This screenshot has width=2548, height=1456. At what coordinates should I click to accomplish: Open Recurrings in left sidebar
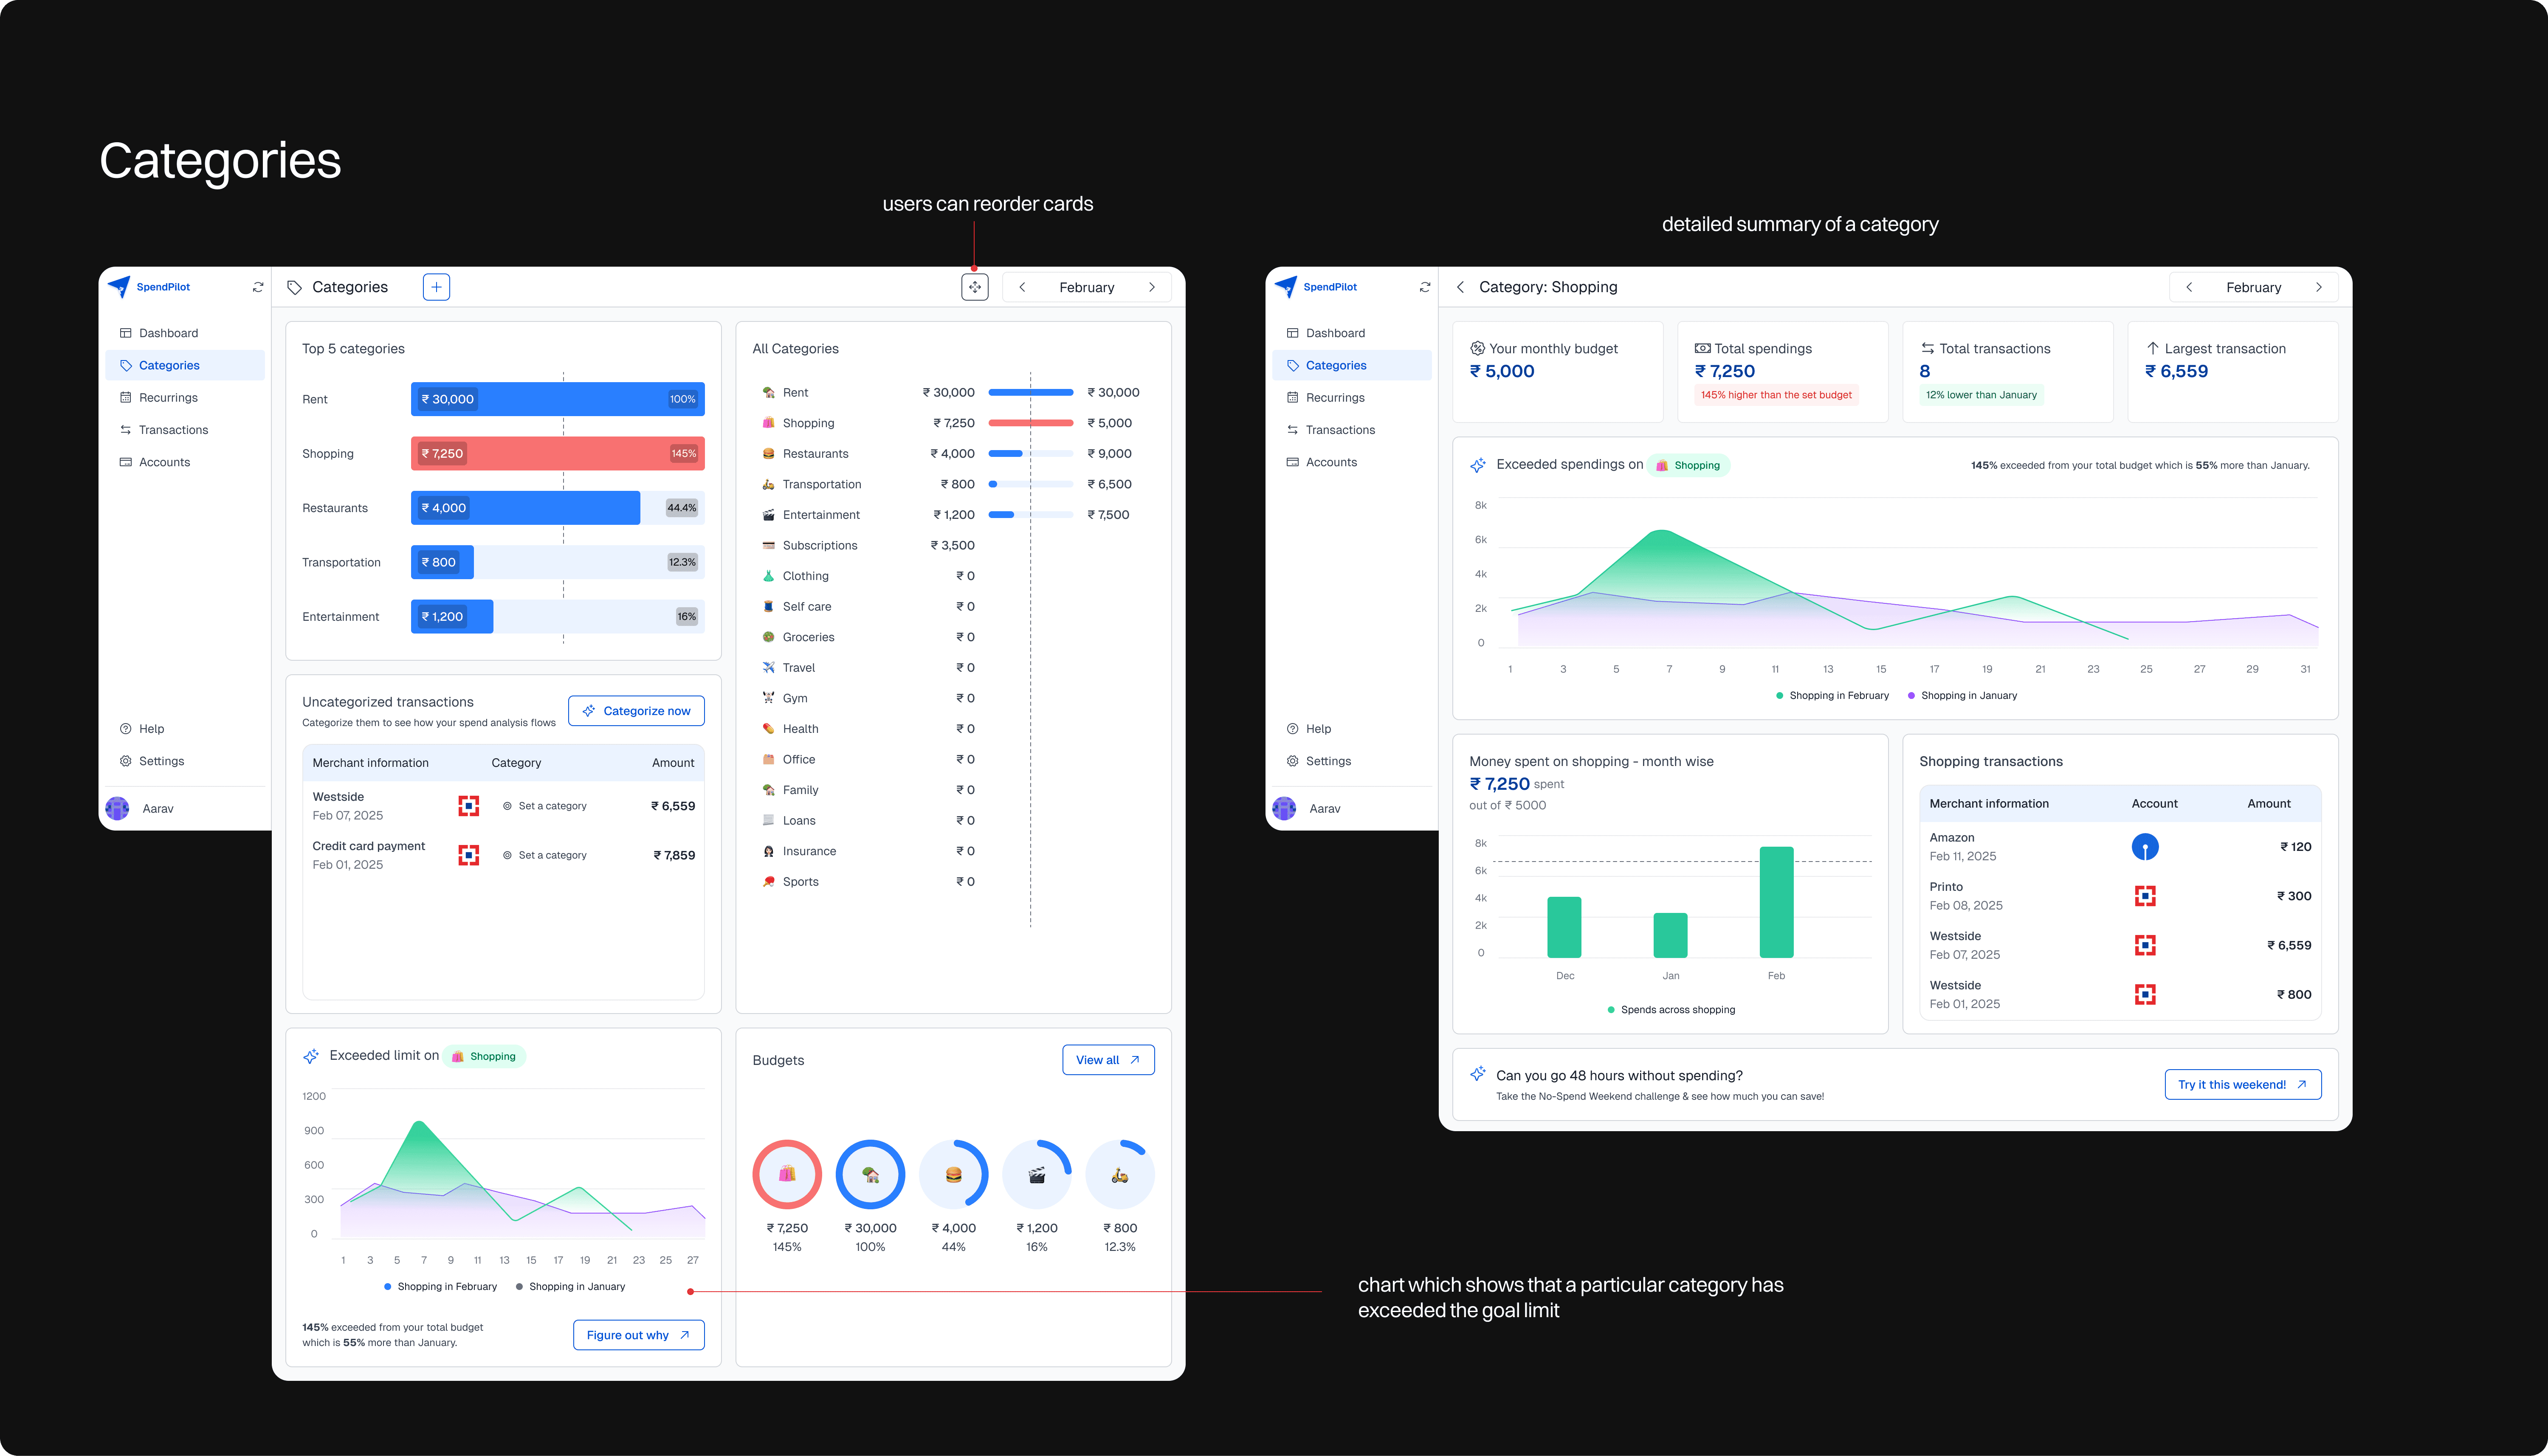168,398
